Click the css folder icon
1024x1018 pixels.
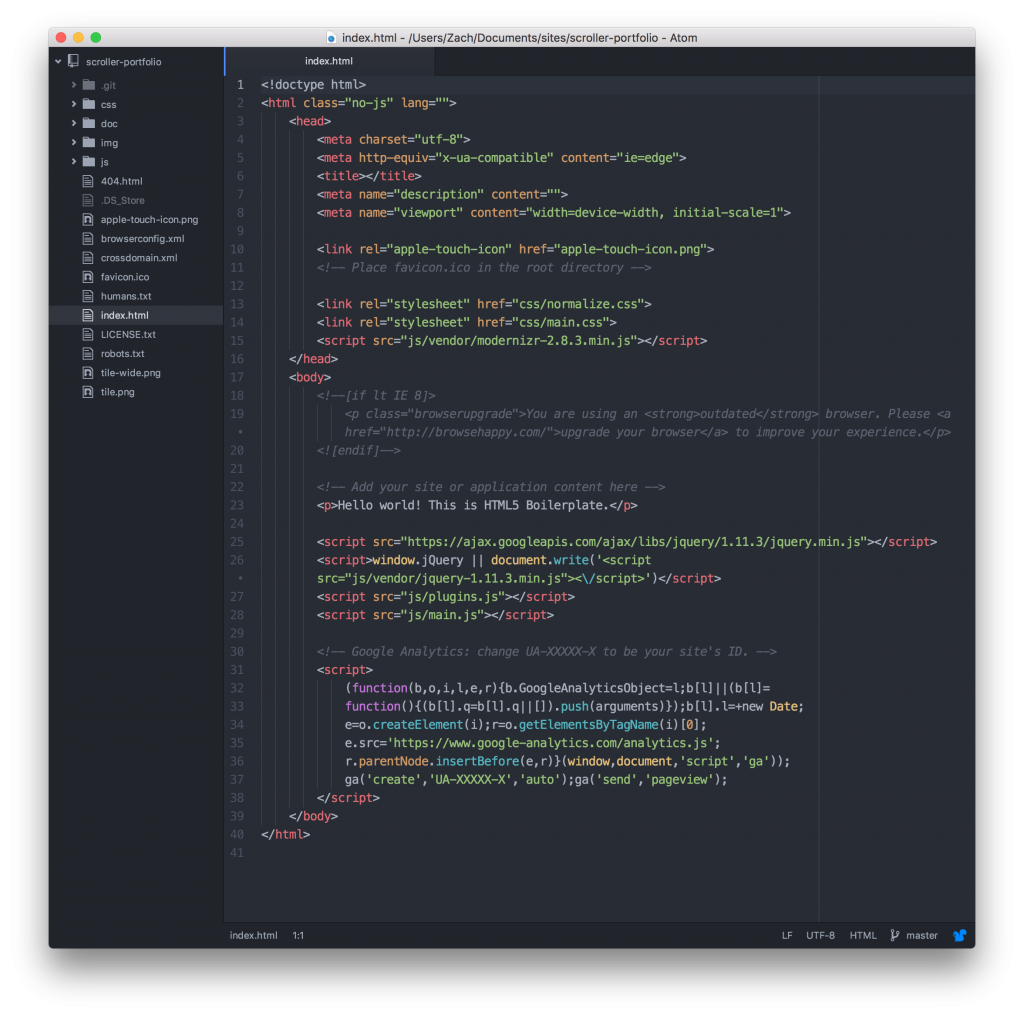[x=89, y=104]
